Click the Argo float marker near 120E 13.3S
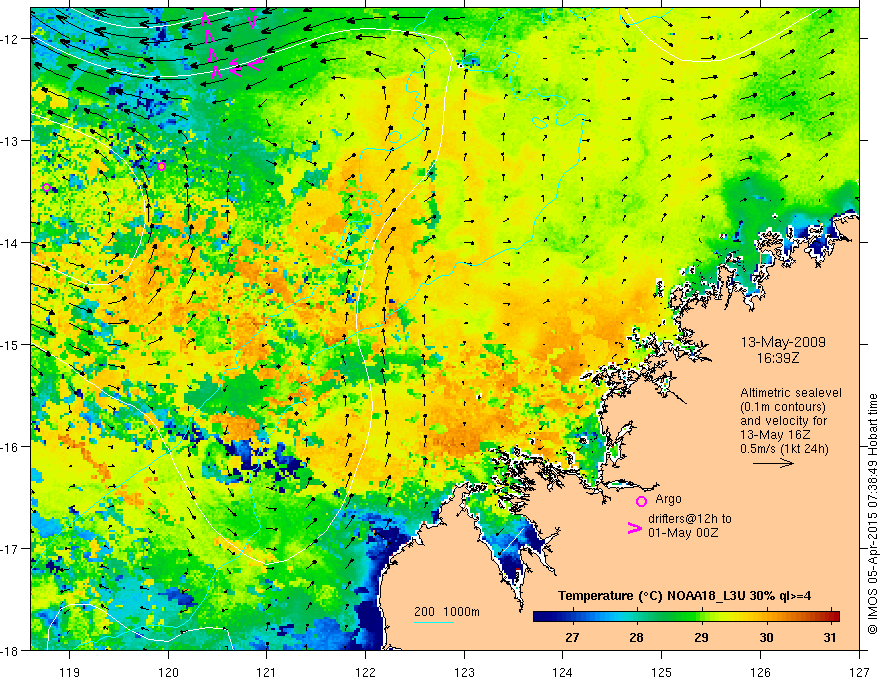 162,166
